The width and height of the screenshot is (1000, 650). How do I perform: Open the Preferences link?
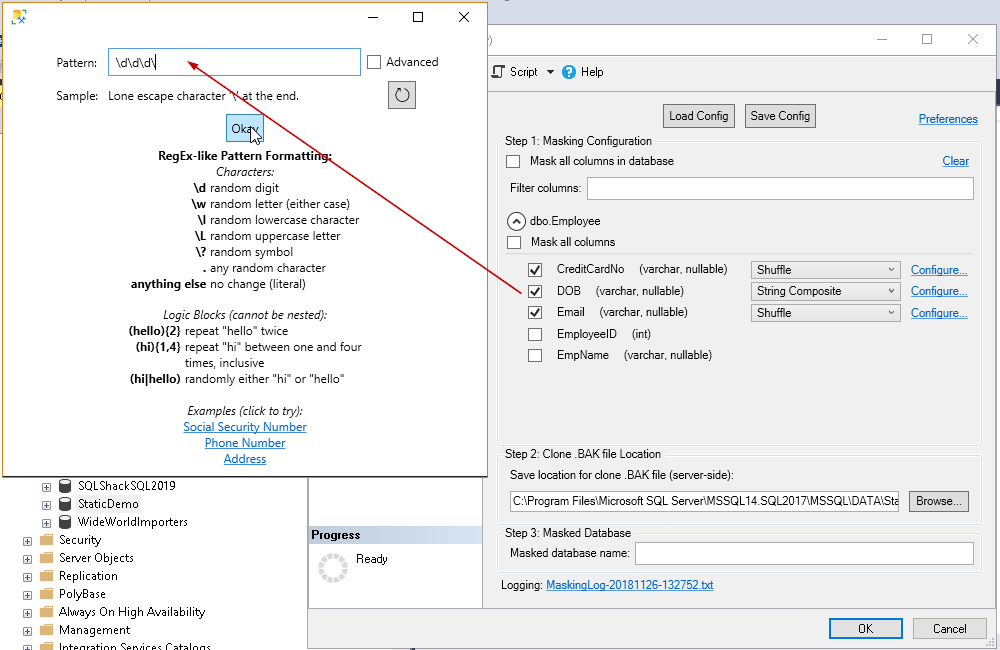pyautogui.click(x=948, y=119)
